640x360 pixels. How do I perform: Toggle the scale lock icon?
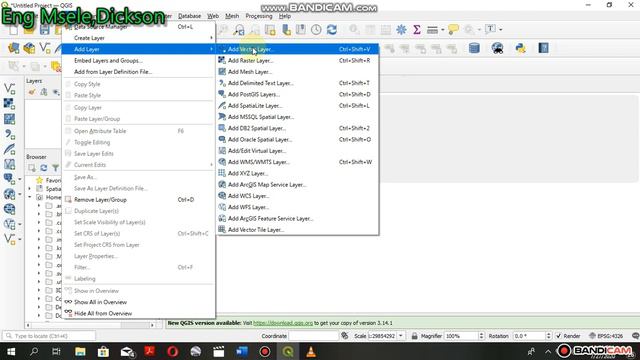click(414, 336)
